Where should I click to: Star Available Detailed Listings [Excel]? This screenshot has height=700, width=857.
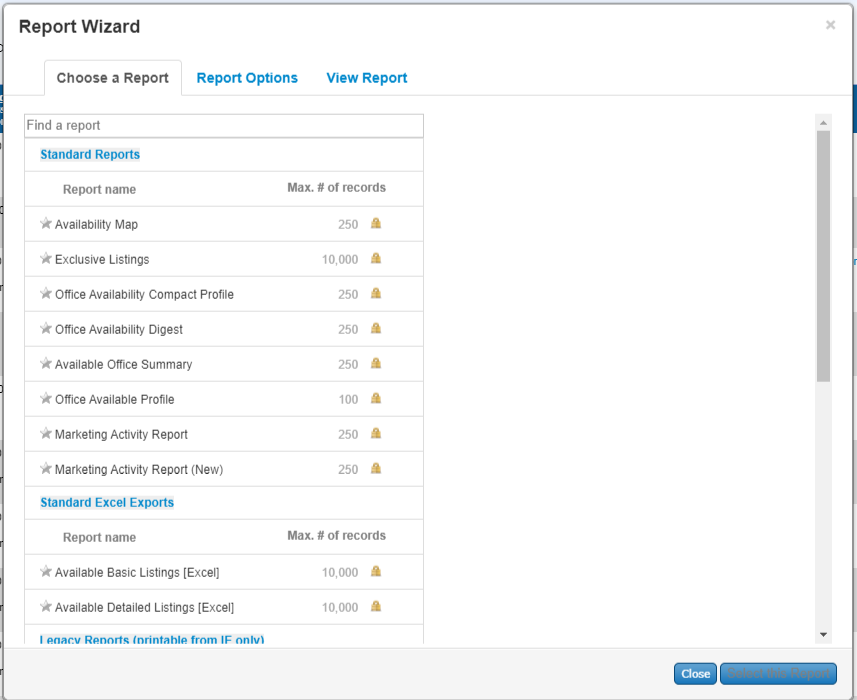tap(46, 607)
